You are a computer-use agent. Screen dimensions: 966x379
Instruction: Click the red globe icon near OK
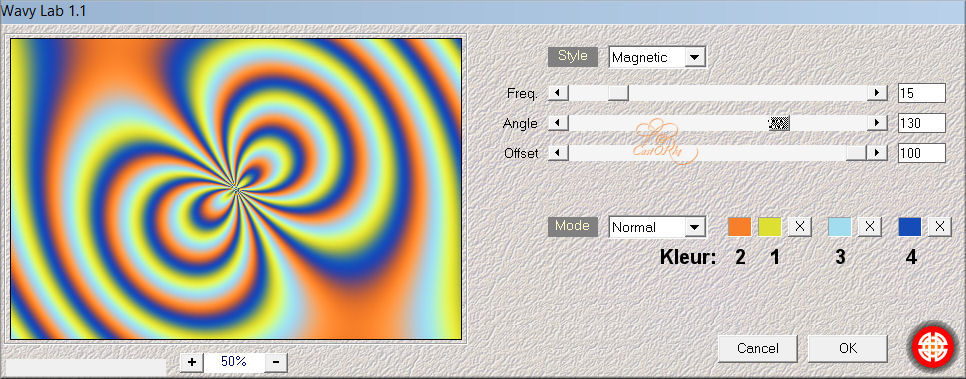tap(932, 348)
